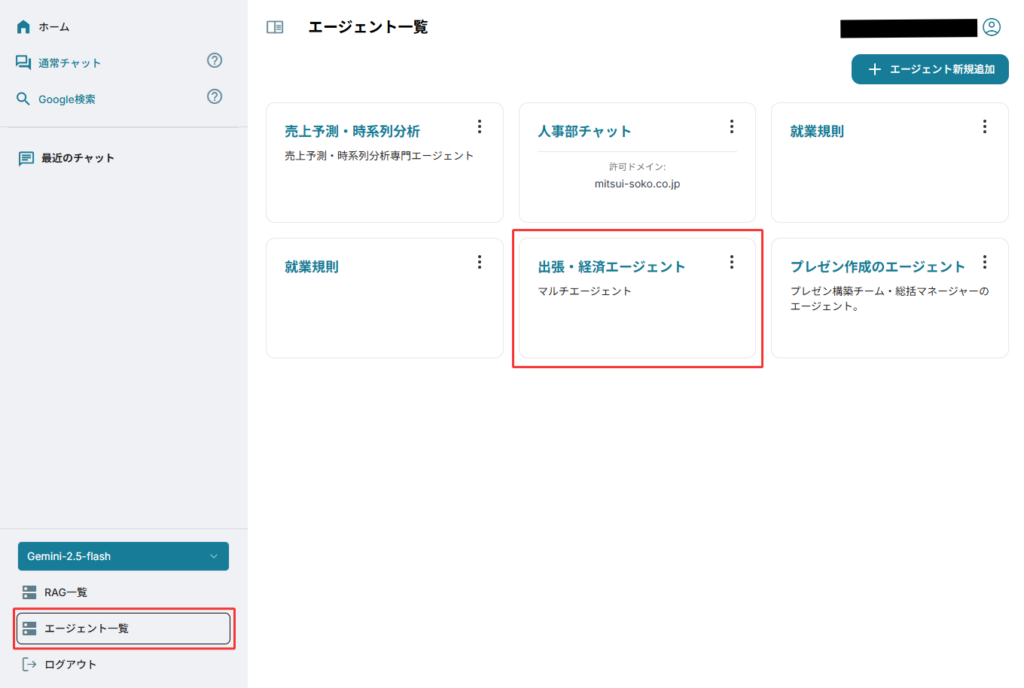Image resolution: width=1024 pixels, height=688 pixels.
Task: Open three-dot menu on 人事部チャット card
Action: pyautogui.click(x=731, y=127)
